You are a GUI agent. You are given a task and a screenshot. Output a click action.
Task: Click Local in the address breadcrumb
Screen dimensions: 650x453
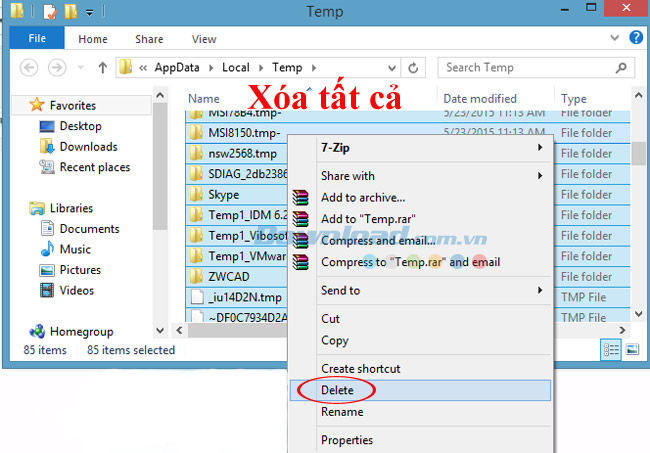coord(235,68)
